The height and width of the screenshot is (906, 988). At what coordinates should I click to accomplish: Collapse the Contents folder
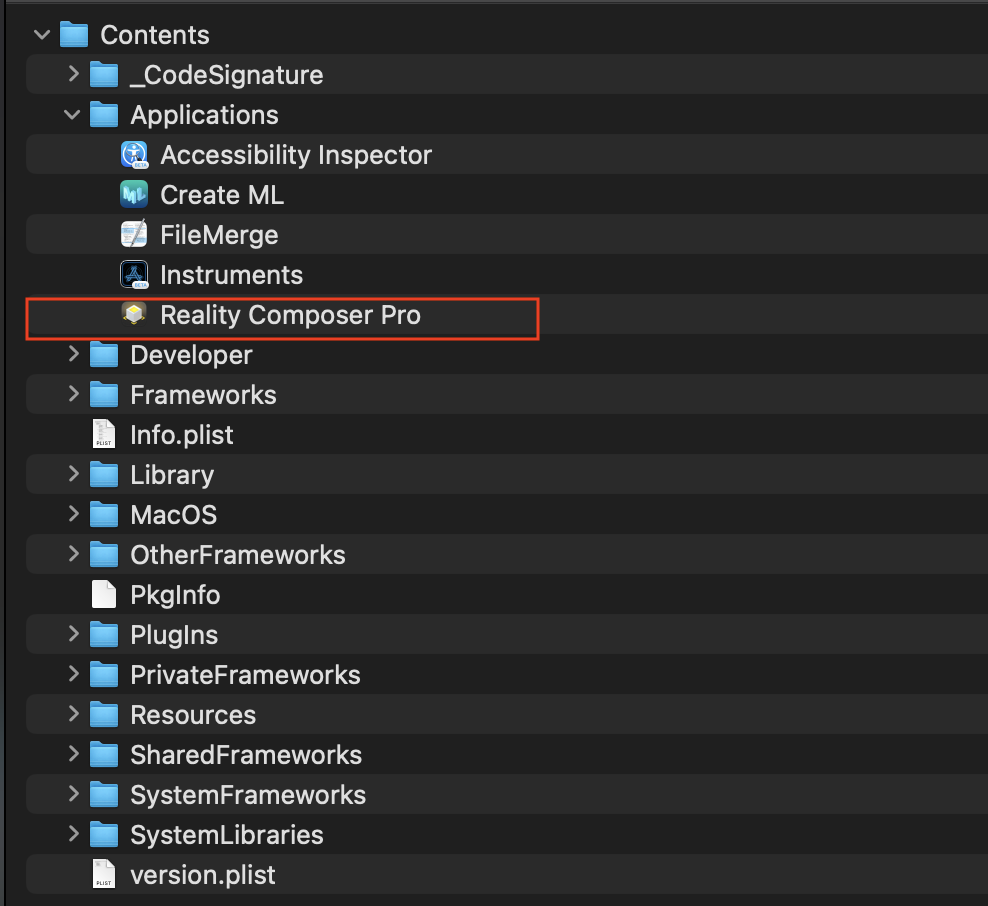41,34
